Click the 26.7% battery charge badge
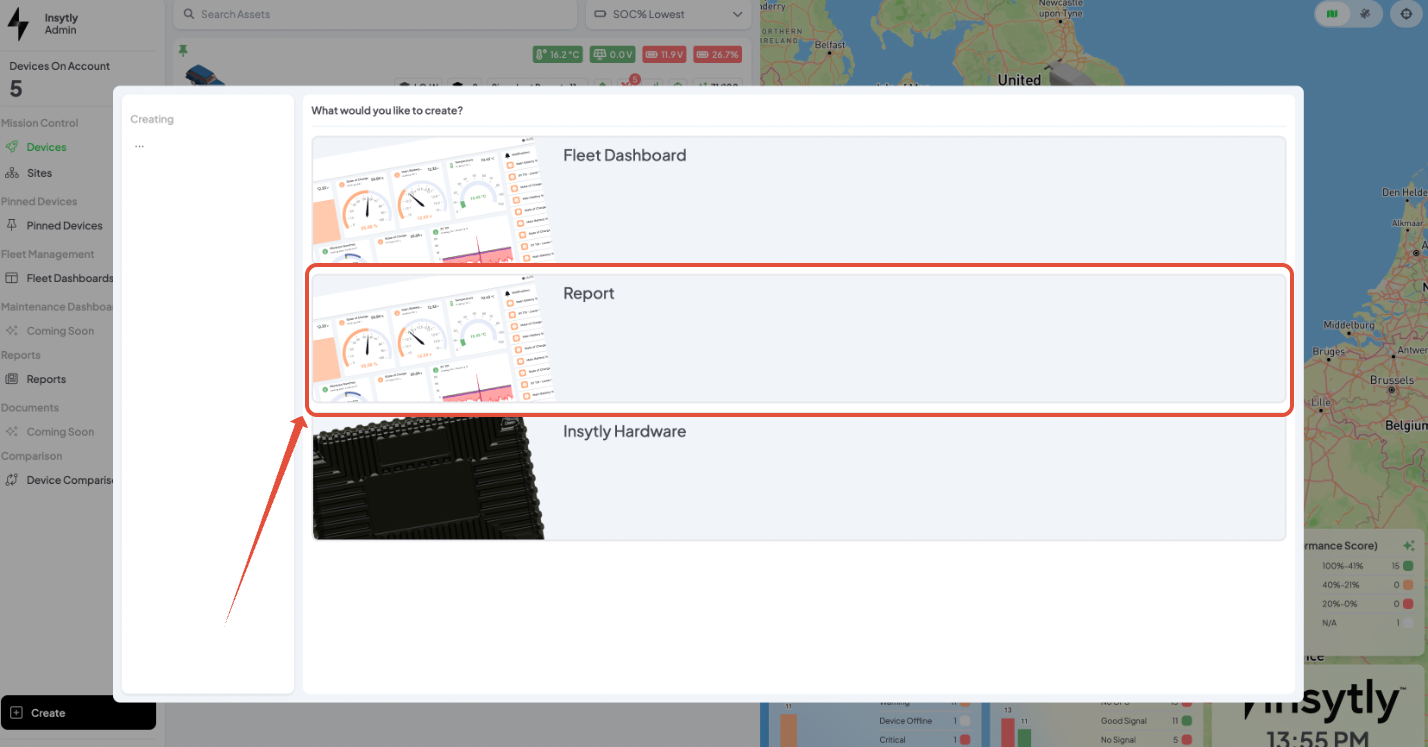 click(x=718, y=55)
